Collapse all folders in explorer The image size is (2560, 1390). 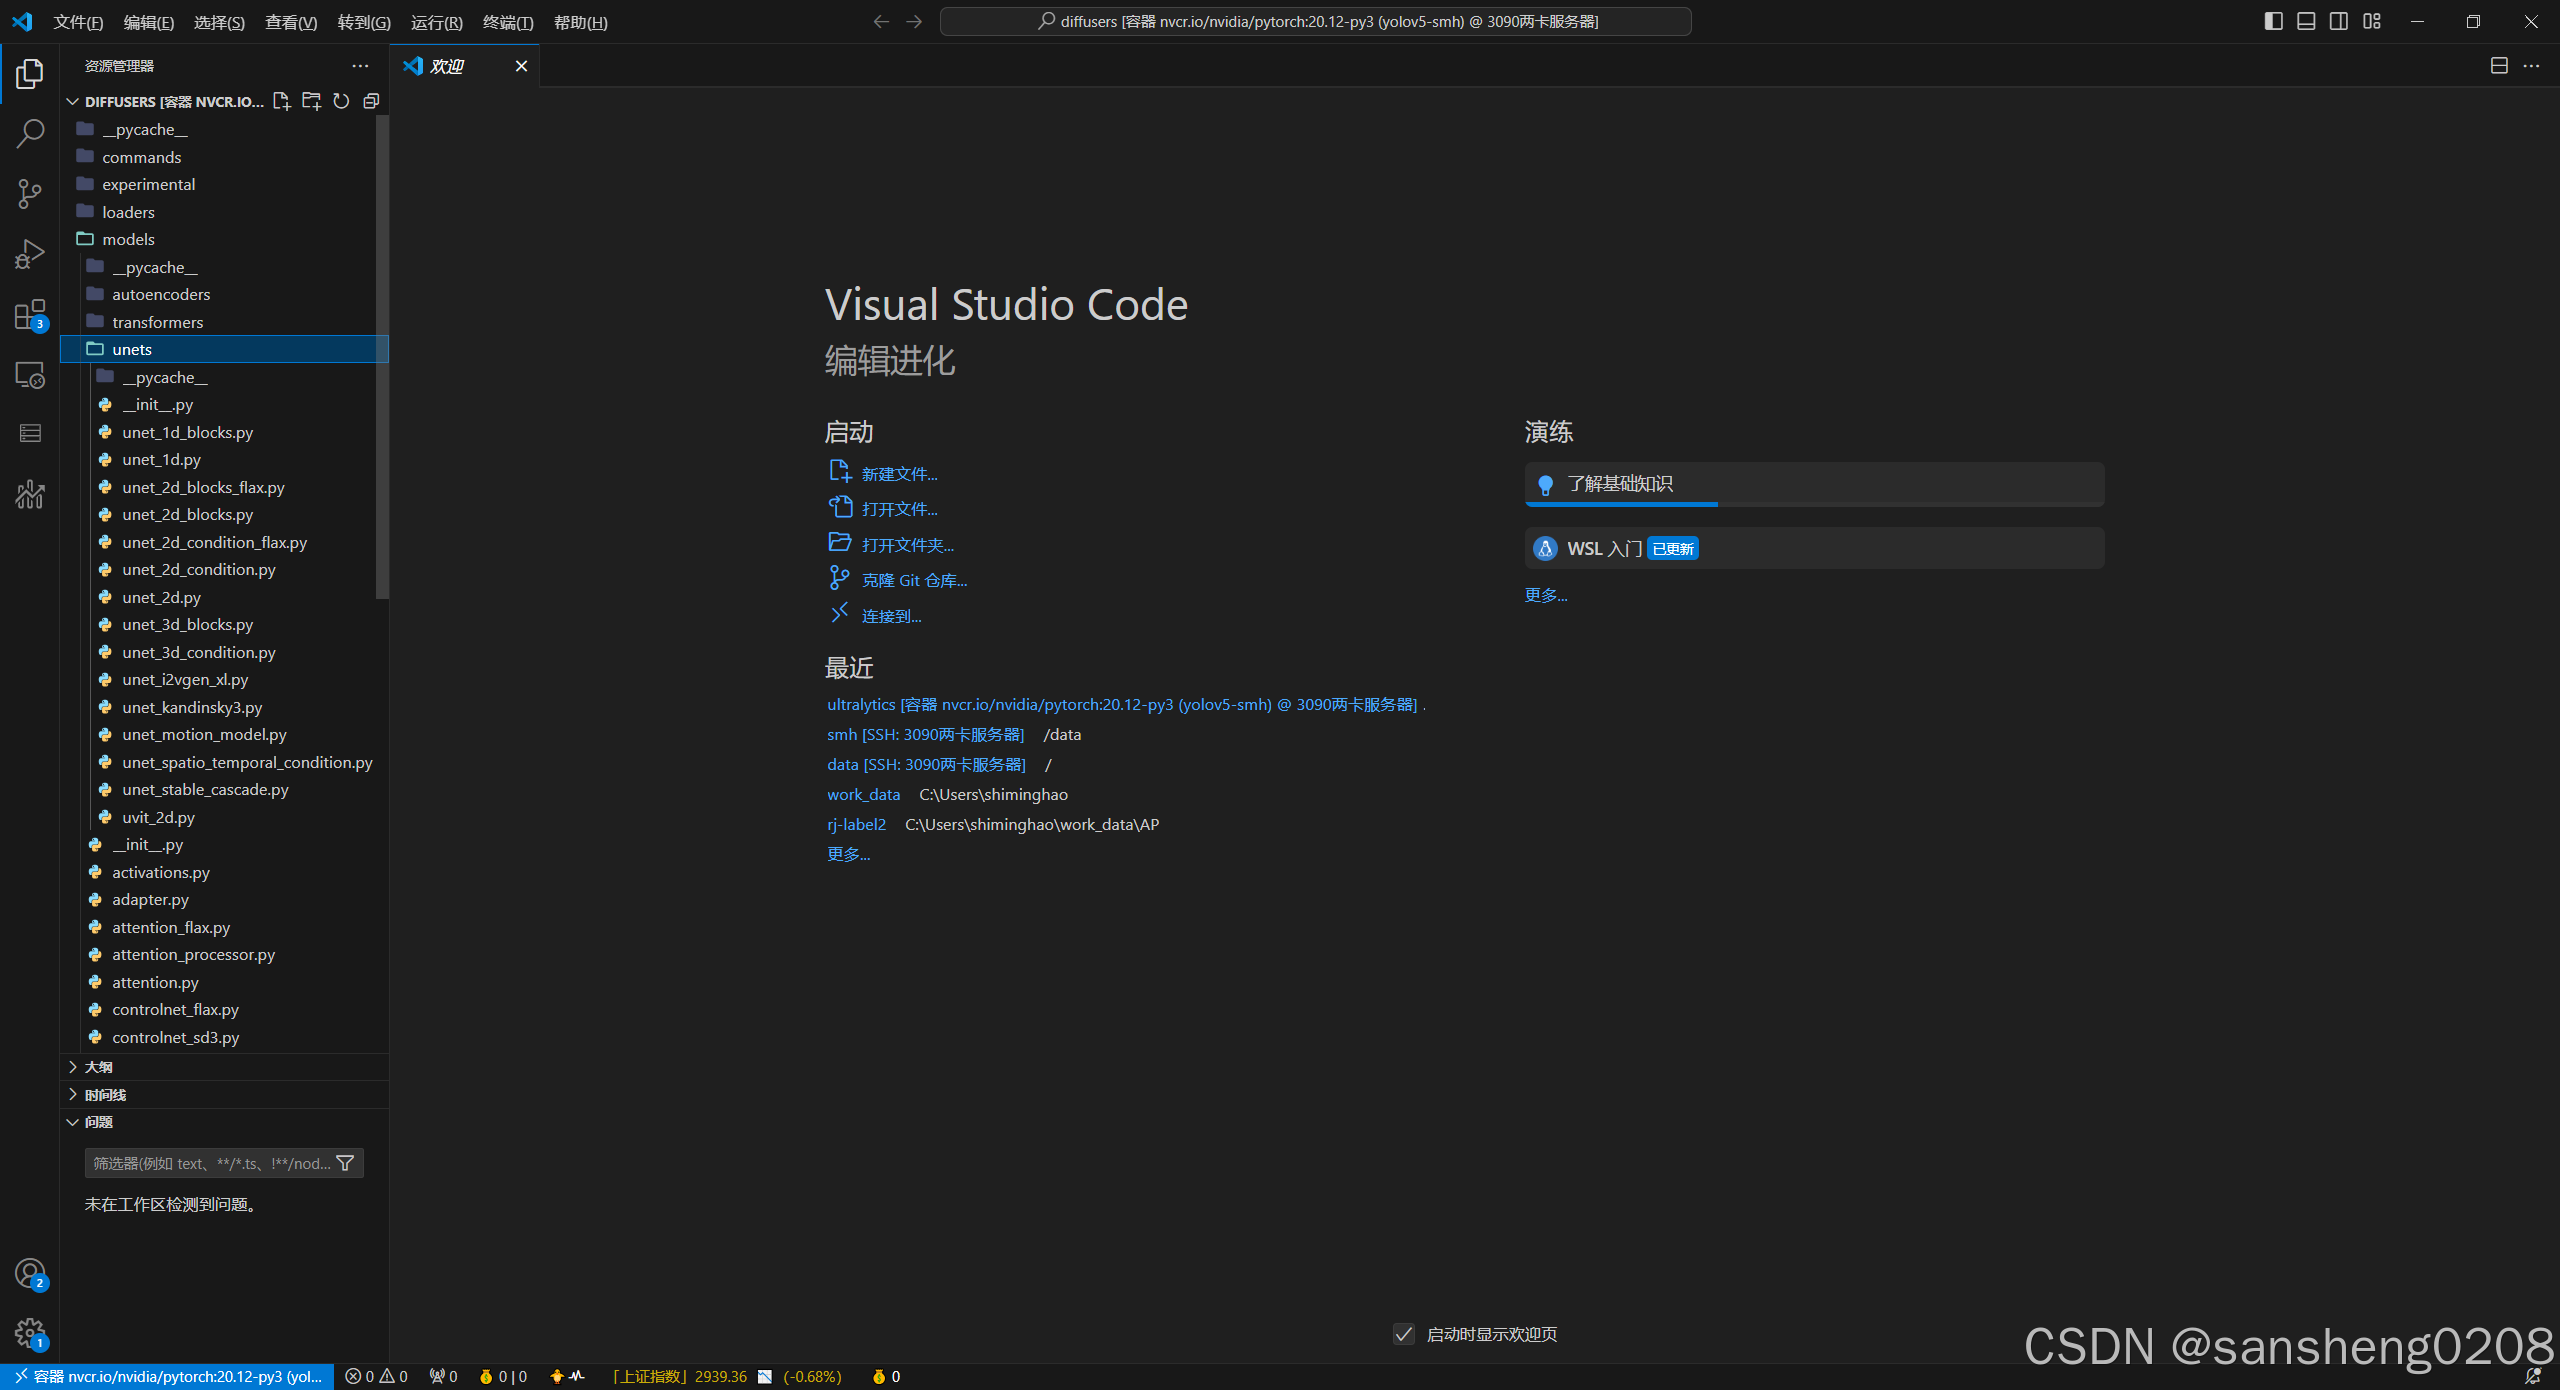[x=371, y=101]
